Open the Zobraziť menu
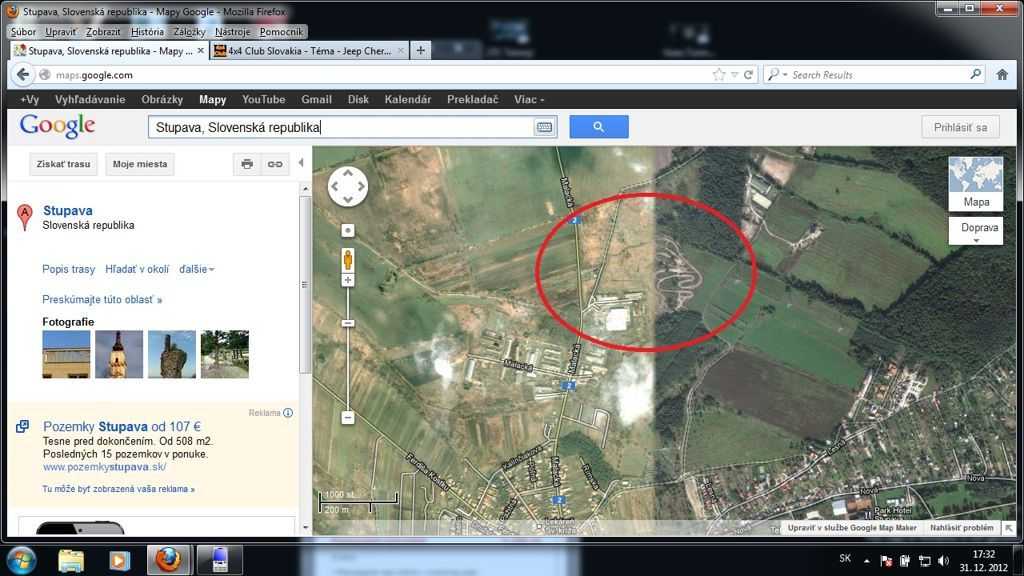This screenshot has height=576, width=1024. coord(103,31)
